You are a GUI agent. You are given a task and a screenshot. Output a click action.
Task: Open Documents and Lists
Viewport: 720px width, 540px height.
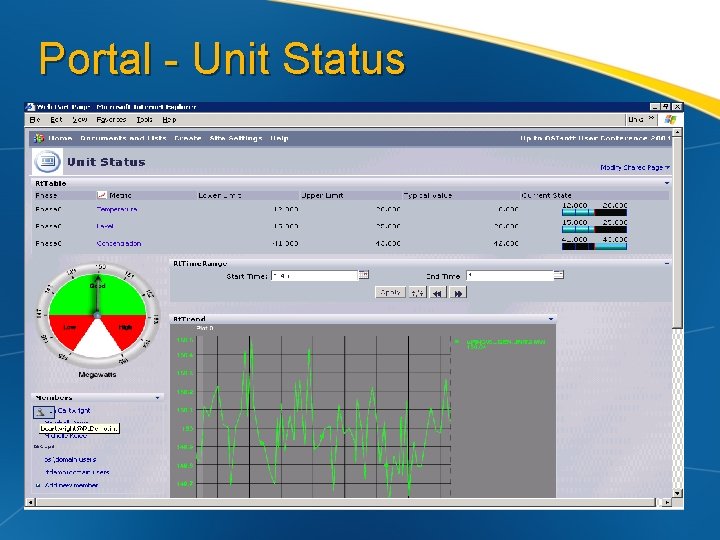click(x=123, y=138)
